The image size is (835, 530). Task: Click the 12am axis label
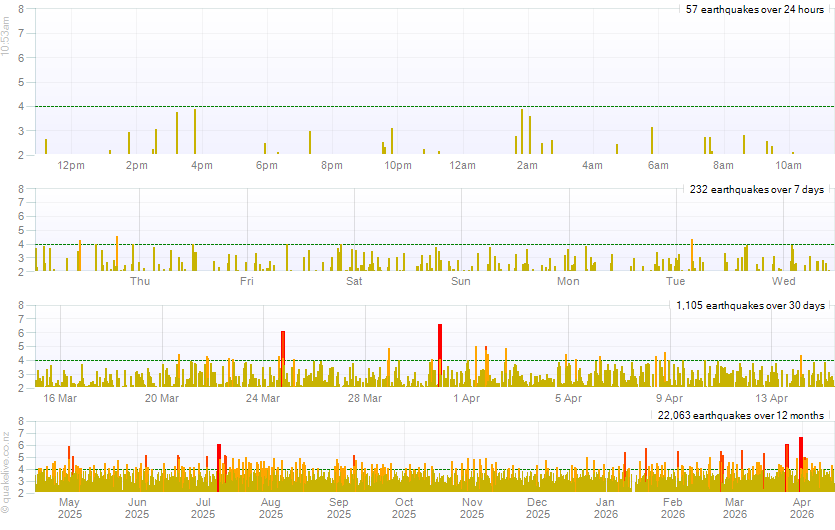click(462, 165)
